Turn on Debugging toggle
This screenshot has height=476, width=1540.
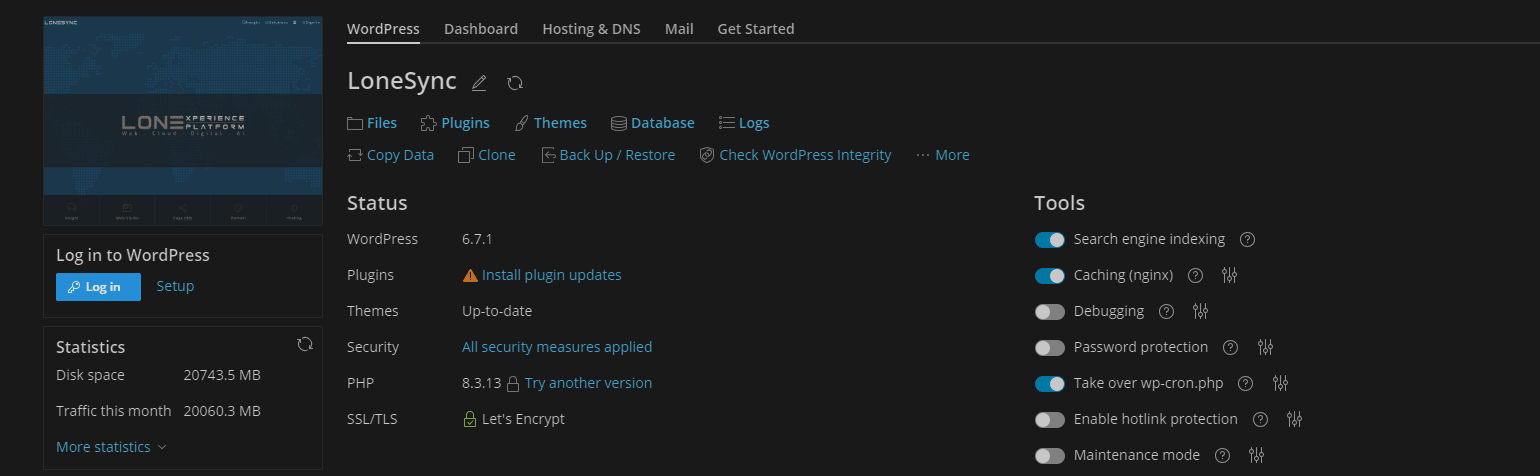click(x=1050, y=312)
